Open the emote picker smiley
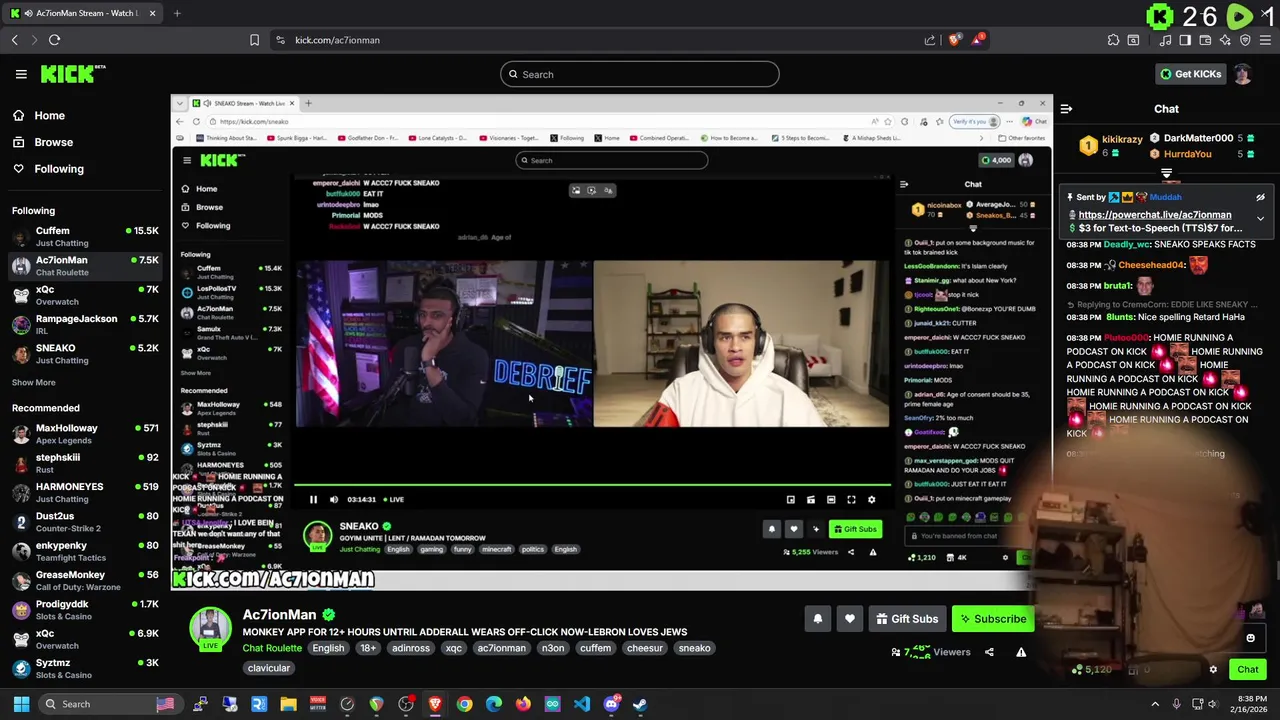The image size is (1280, 720). click(x=1250, y=638)
